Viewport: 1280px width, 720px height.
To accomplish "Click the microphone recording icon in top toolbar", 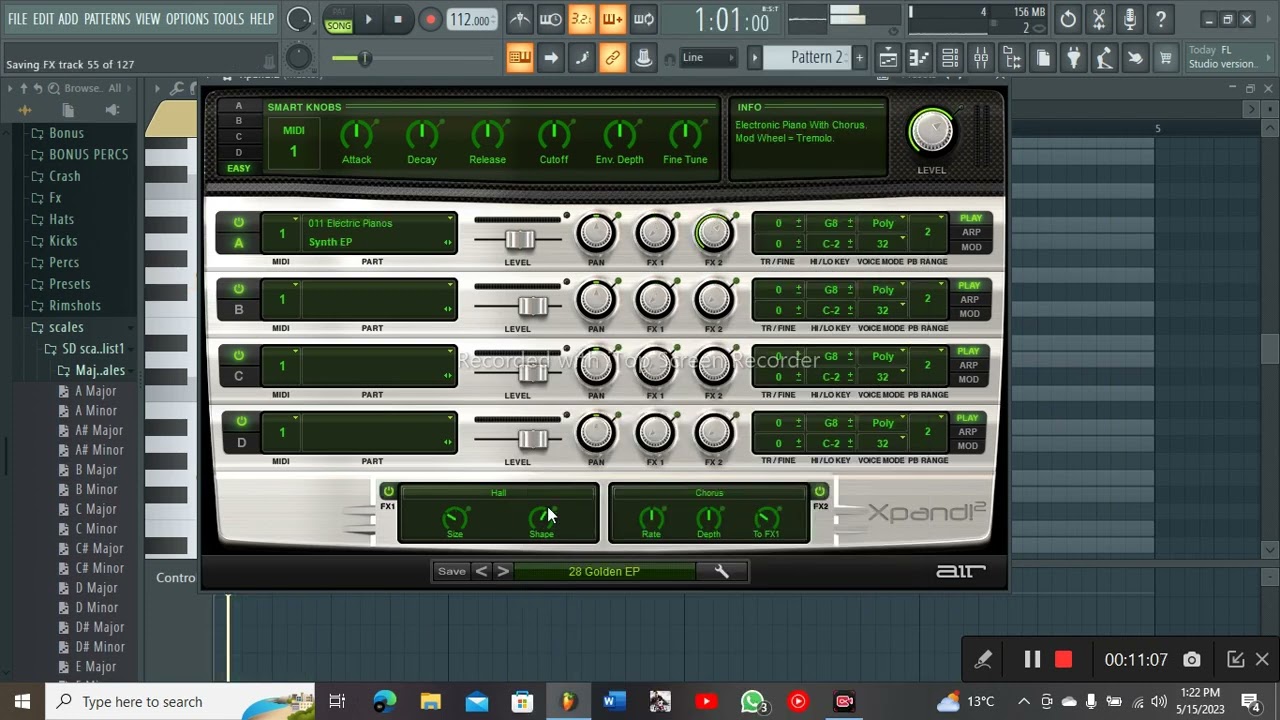I will click(1130, 19).
